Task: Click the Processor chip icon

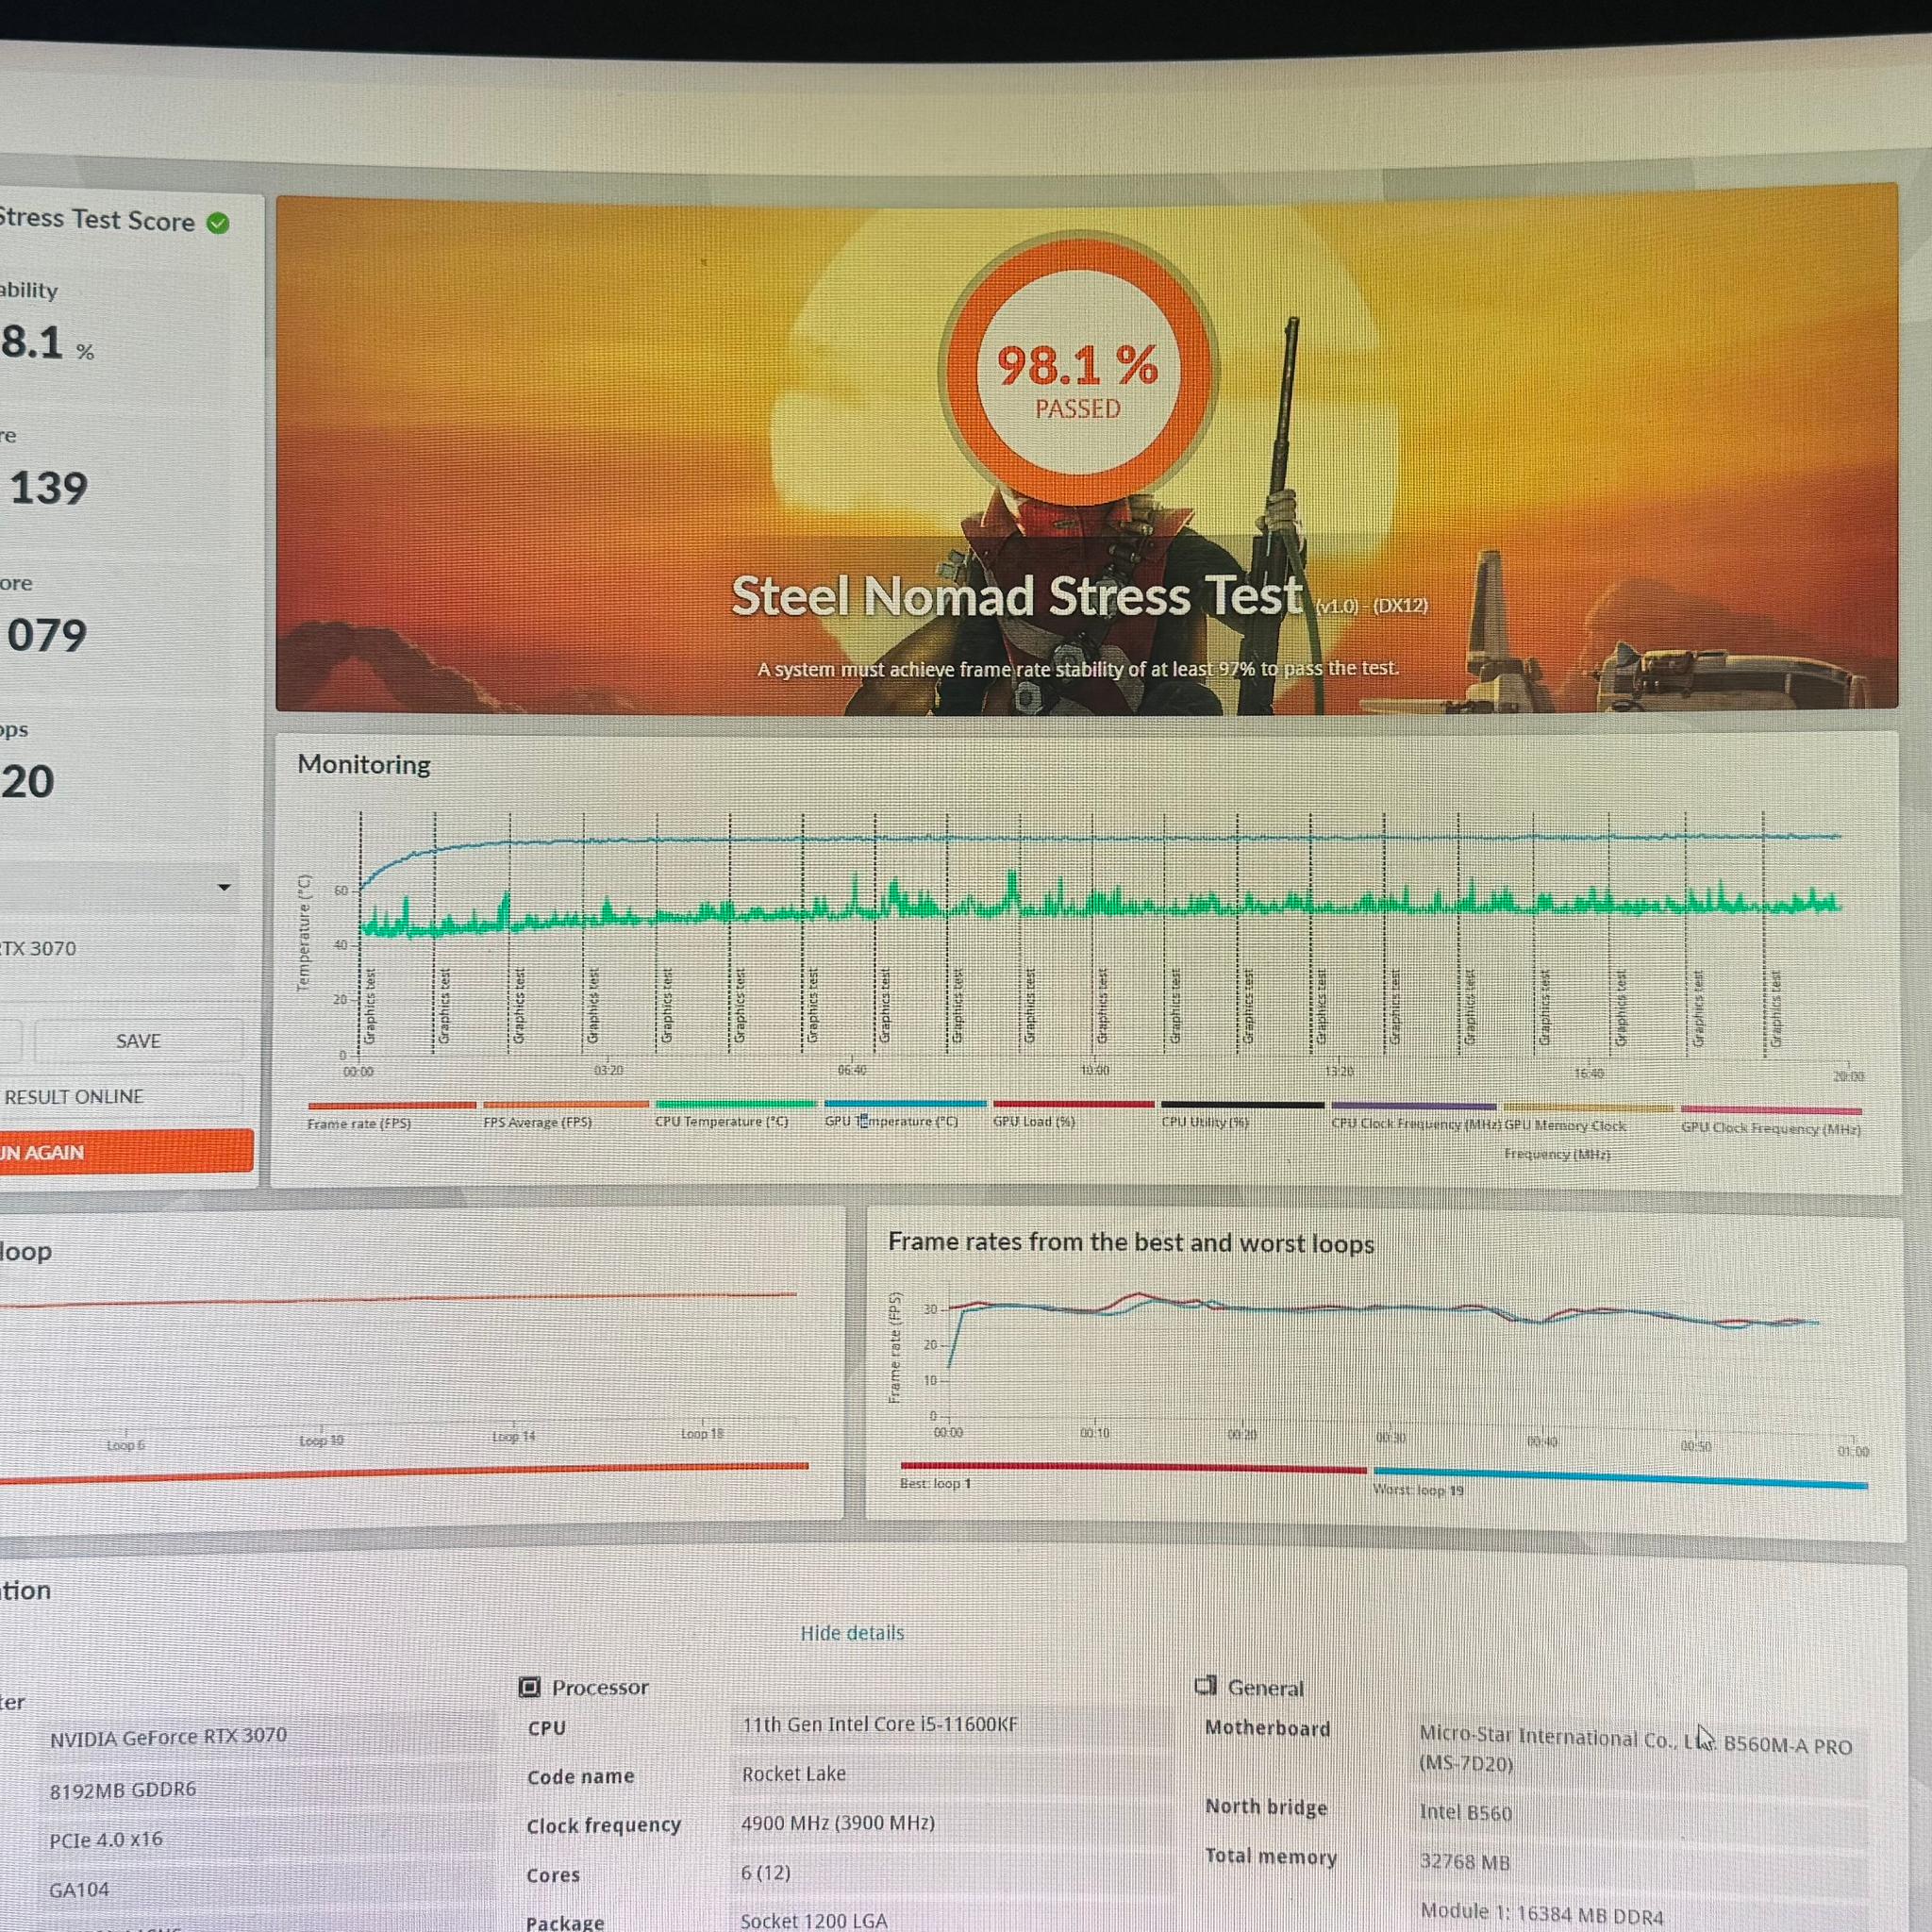Action: (x=529, y=1687)
